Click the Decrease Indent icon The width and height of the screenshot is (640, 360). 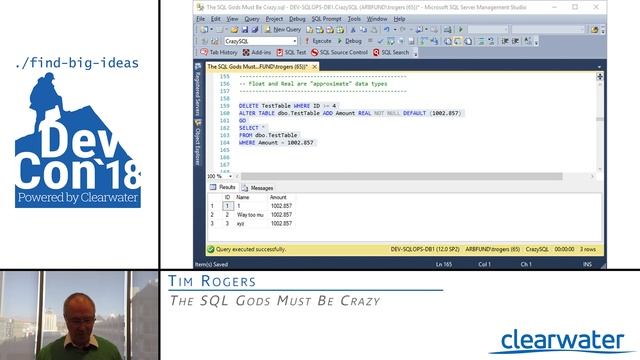505,41
